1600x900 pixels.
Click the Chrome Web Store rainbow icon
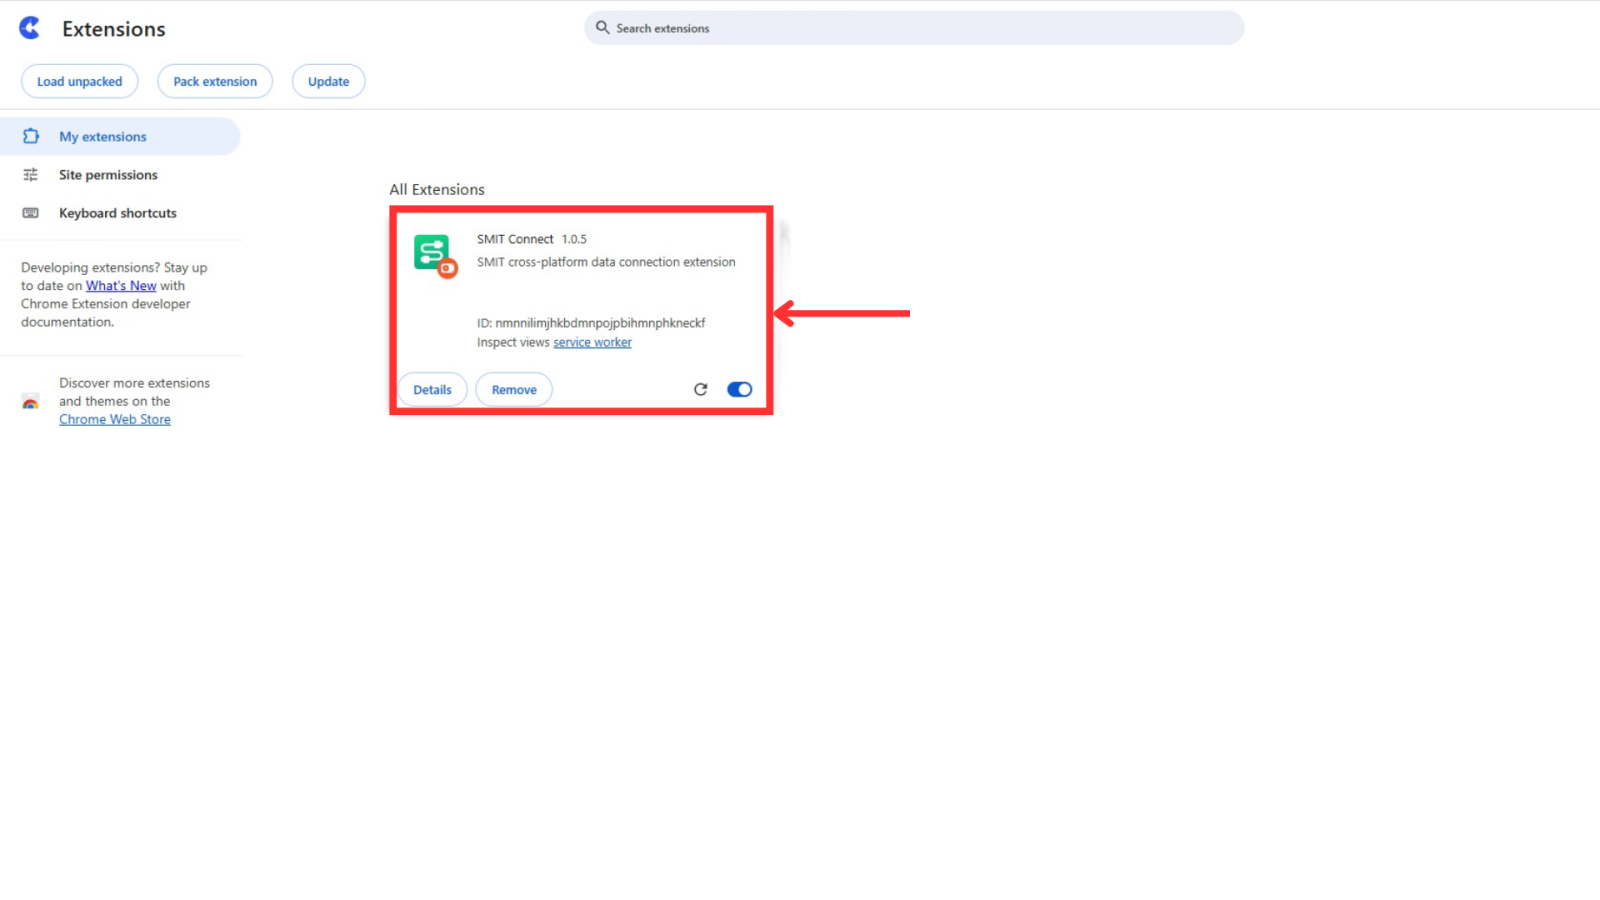pos(31,402)
